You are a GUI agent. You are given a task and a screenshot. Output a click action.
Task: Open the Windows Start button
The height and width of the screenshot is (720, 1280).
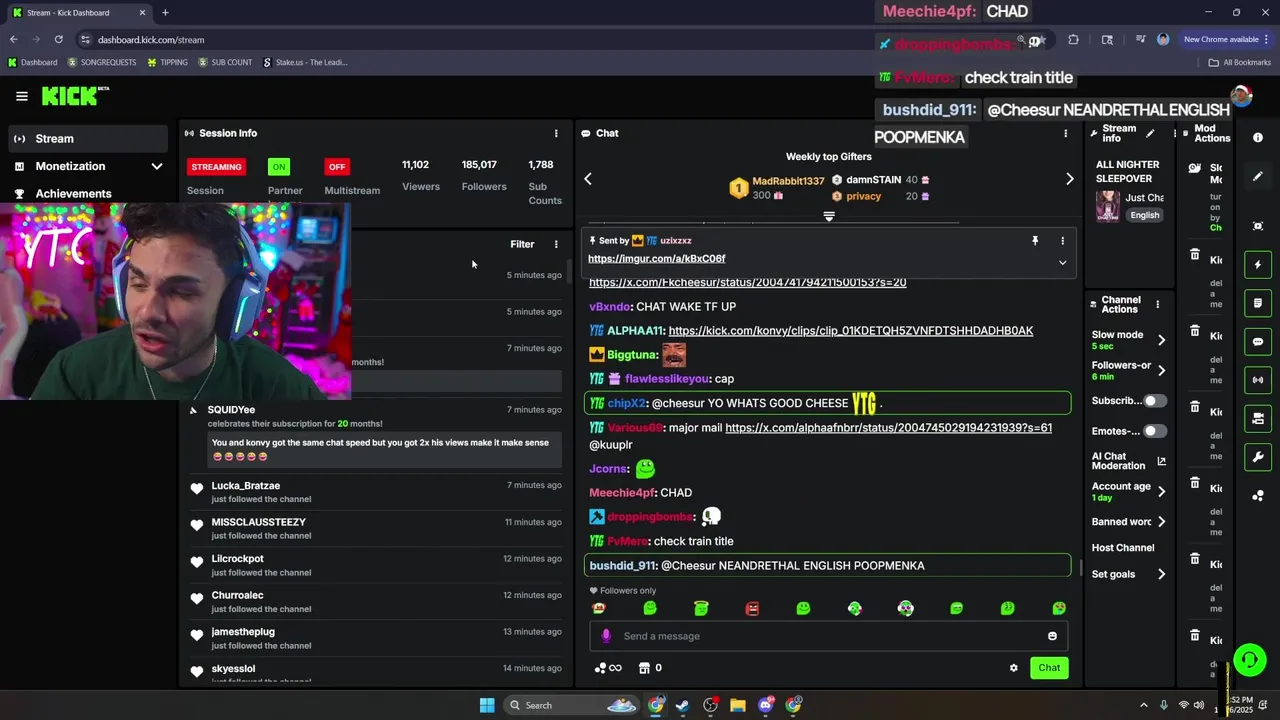[487, 705]
